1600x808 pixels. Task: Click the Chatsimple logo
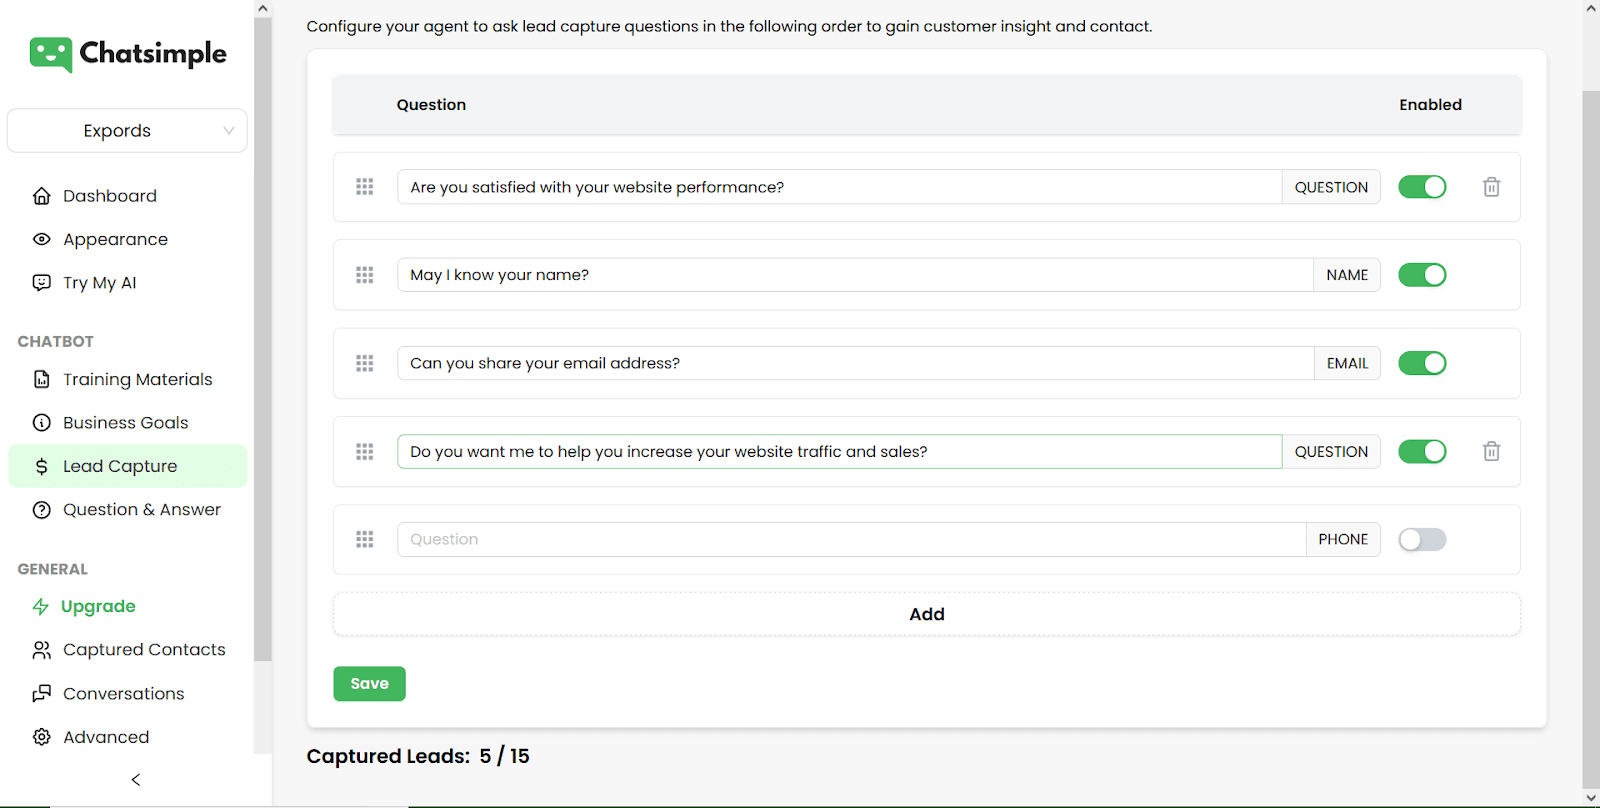(128, 54)
